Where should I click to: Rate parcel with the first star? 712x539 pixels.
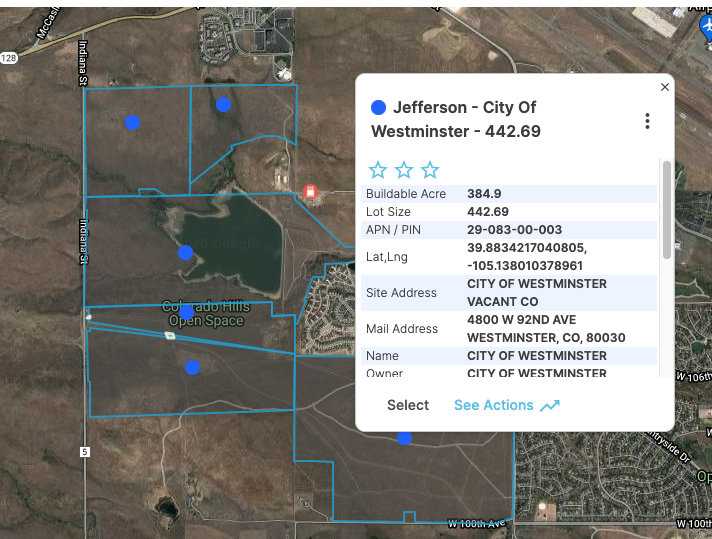[x=378, y=170]
